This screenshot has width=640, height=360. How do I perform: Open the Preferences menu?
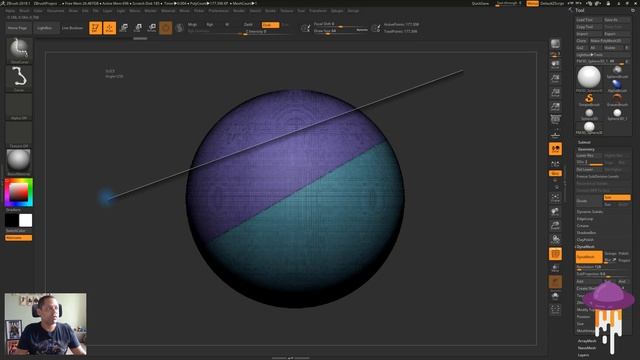tap(218, 11)
